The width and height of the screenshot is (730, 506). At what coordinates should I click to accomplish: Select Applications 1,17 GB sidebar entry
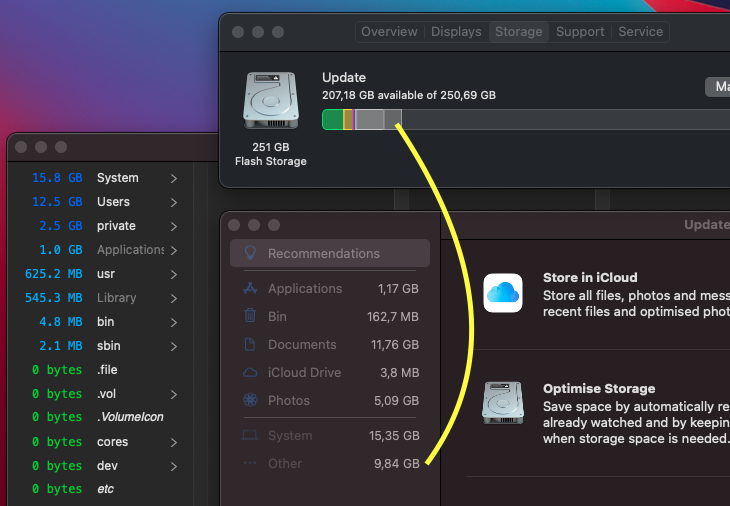click(330, 289)
